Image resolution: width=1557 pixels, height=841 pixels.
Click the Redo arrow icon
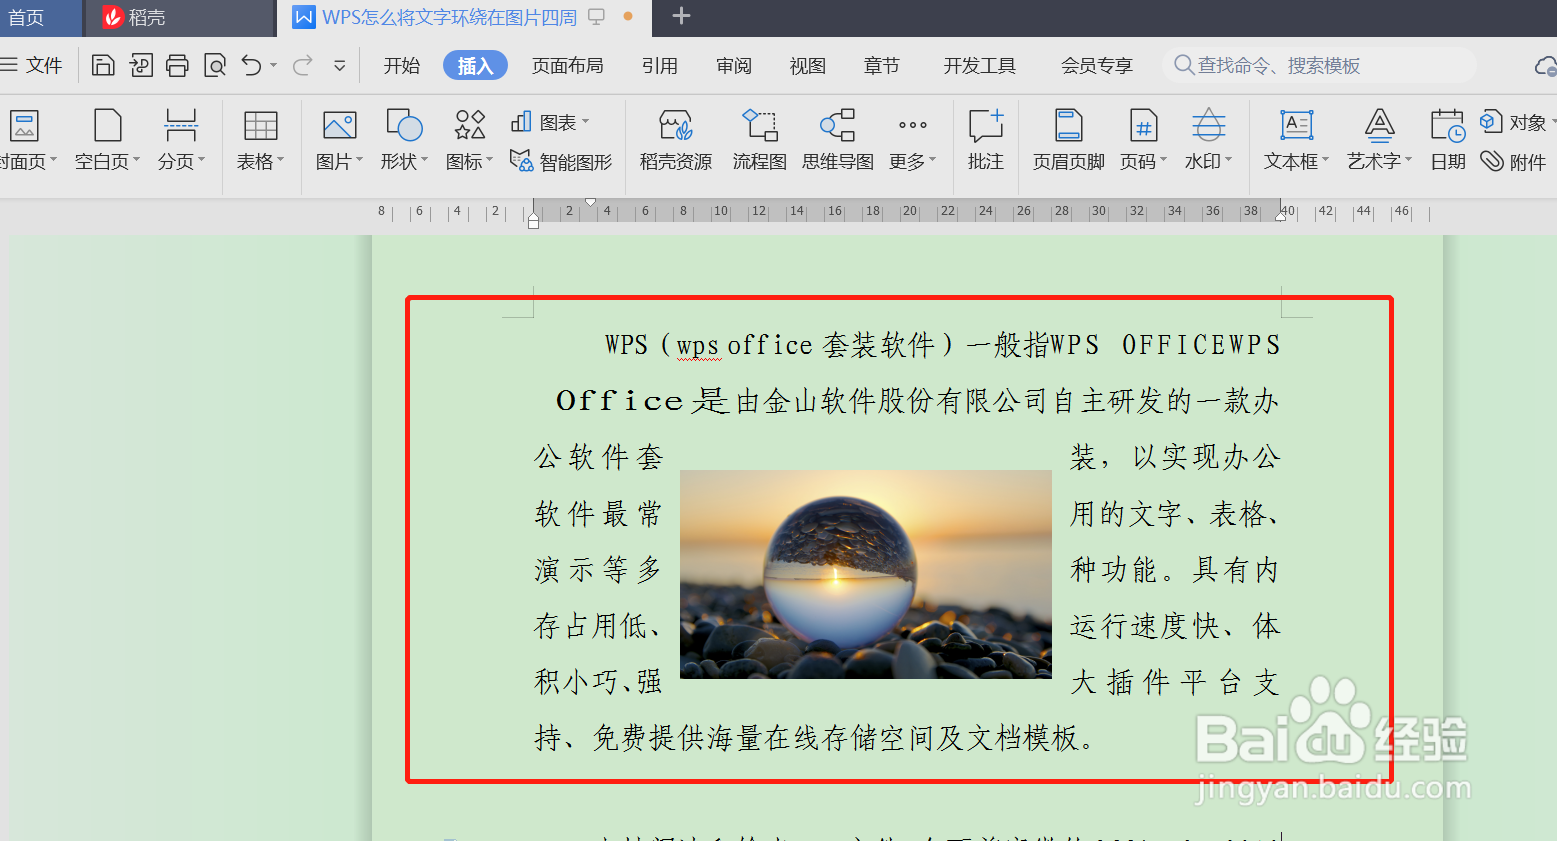point(302,66)
